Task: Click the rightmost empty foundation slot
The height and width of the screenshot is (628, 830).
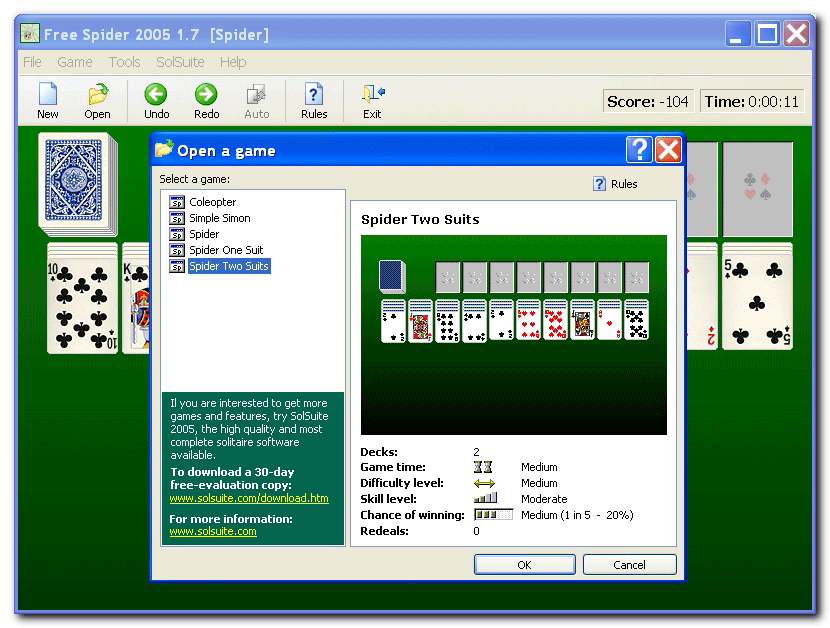Action: [x=757, y=189]
